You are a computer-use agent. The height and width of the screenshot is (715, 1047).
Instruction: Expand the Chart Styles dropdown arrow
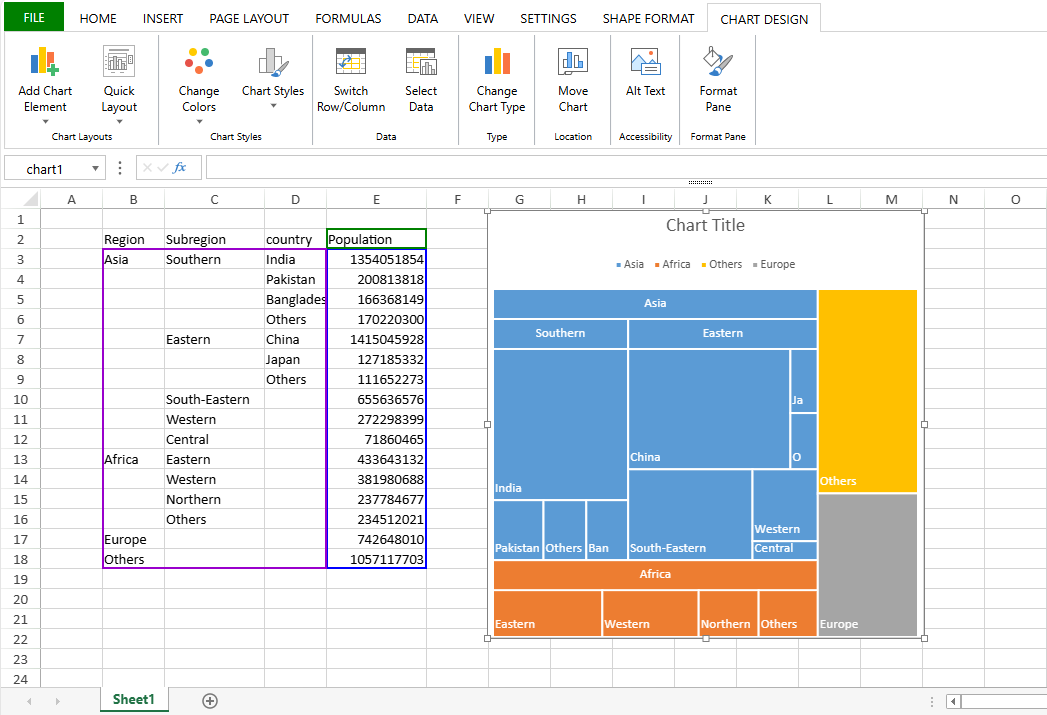coord(273,105)
